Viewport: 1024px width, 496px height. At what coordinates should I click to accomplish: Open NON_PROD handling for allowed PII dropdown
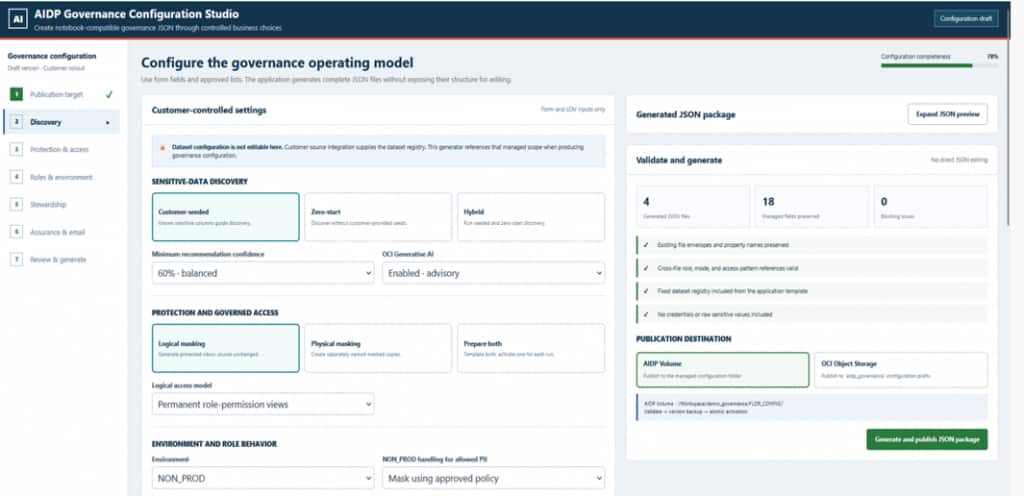tap(493, 478)
